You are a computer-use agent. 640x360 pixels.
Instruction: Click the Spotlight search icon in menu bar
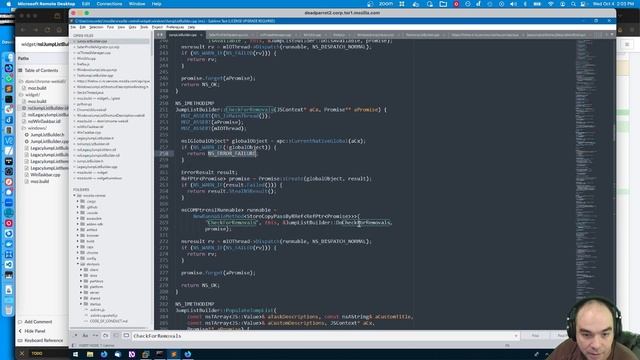pos(573,4)
